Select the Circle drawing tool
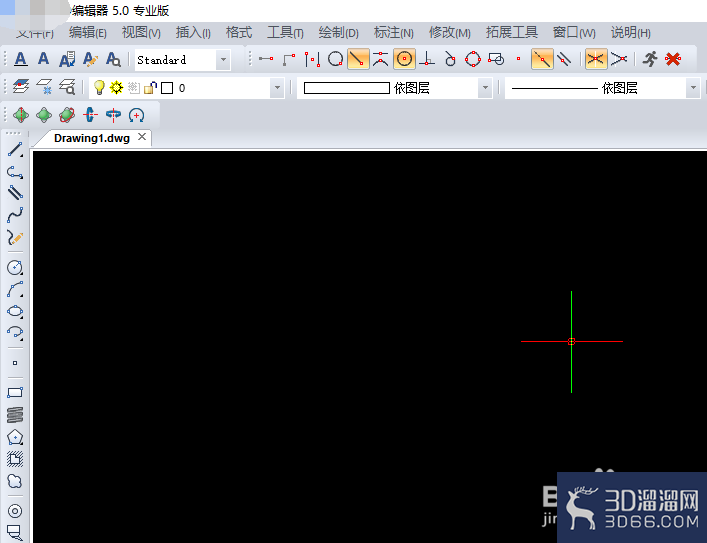Screen dimensions: 707x543 (15, 267)
